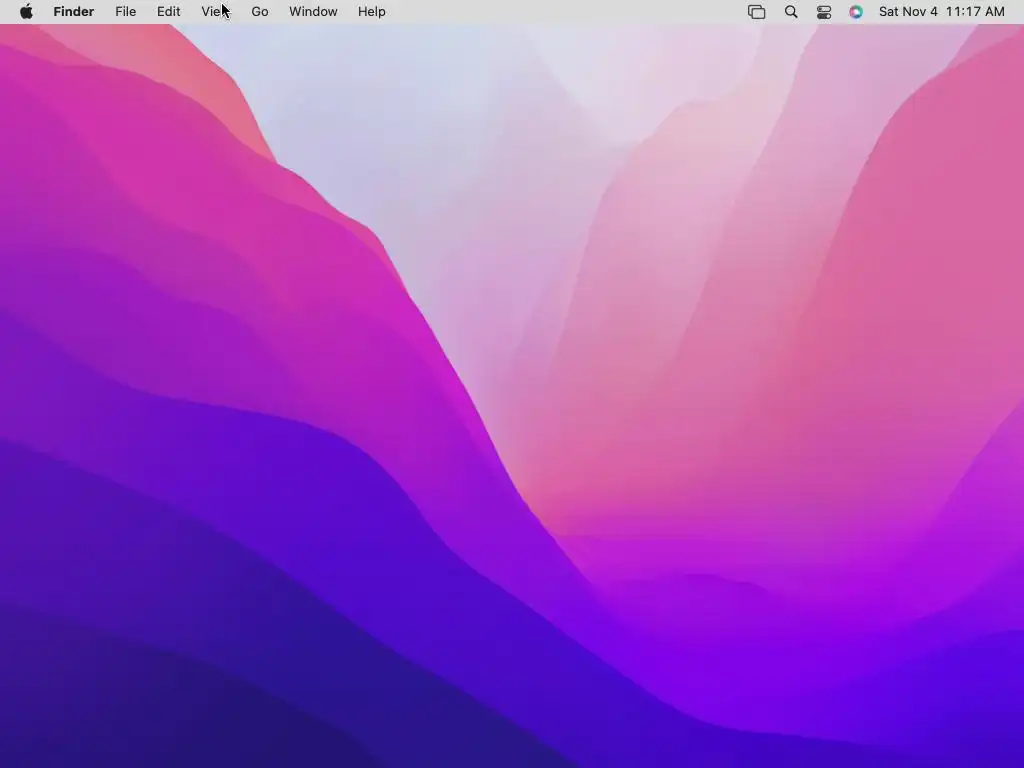The width and height of the screenshot is (1024, 768).
Task: Open the Finder application menu
Action: [74, 12]
